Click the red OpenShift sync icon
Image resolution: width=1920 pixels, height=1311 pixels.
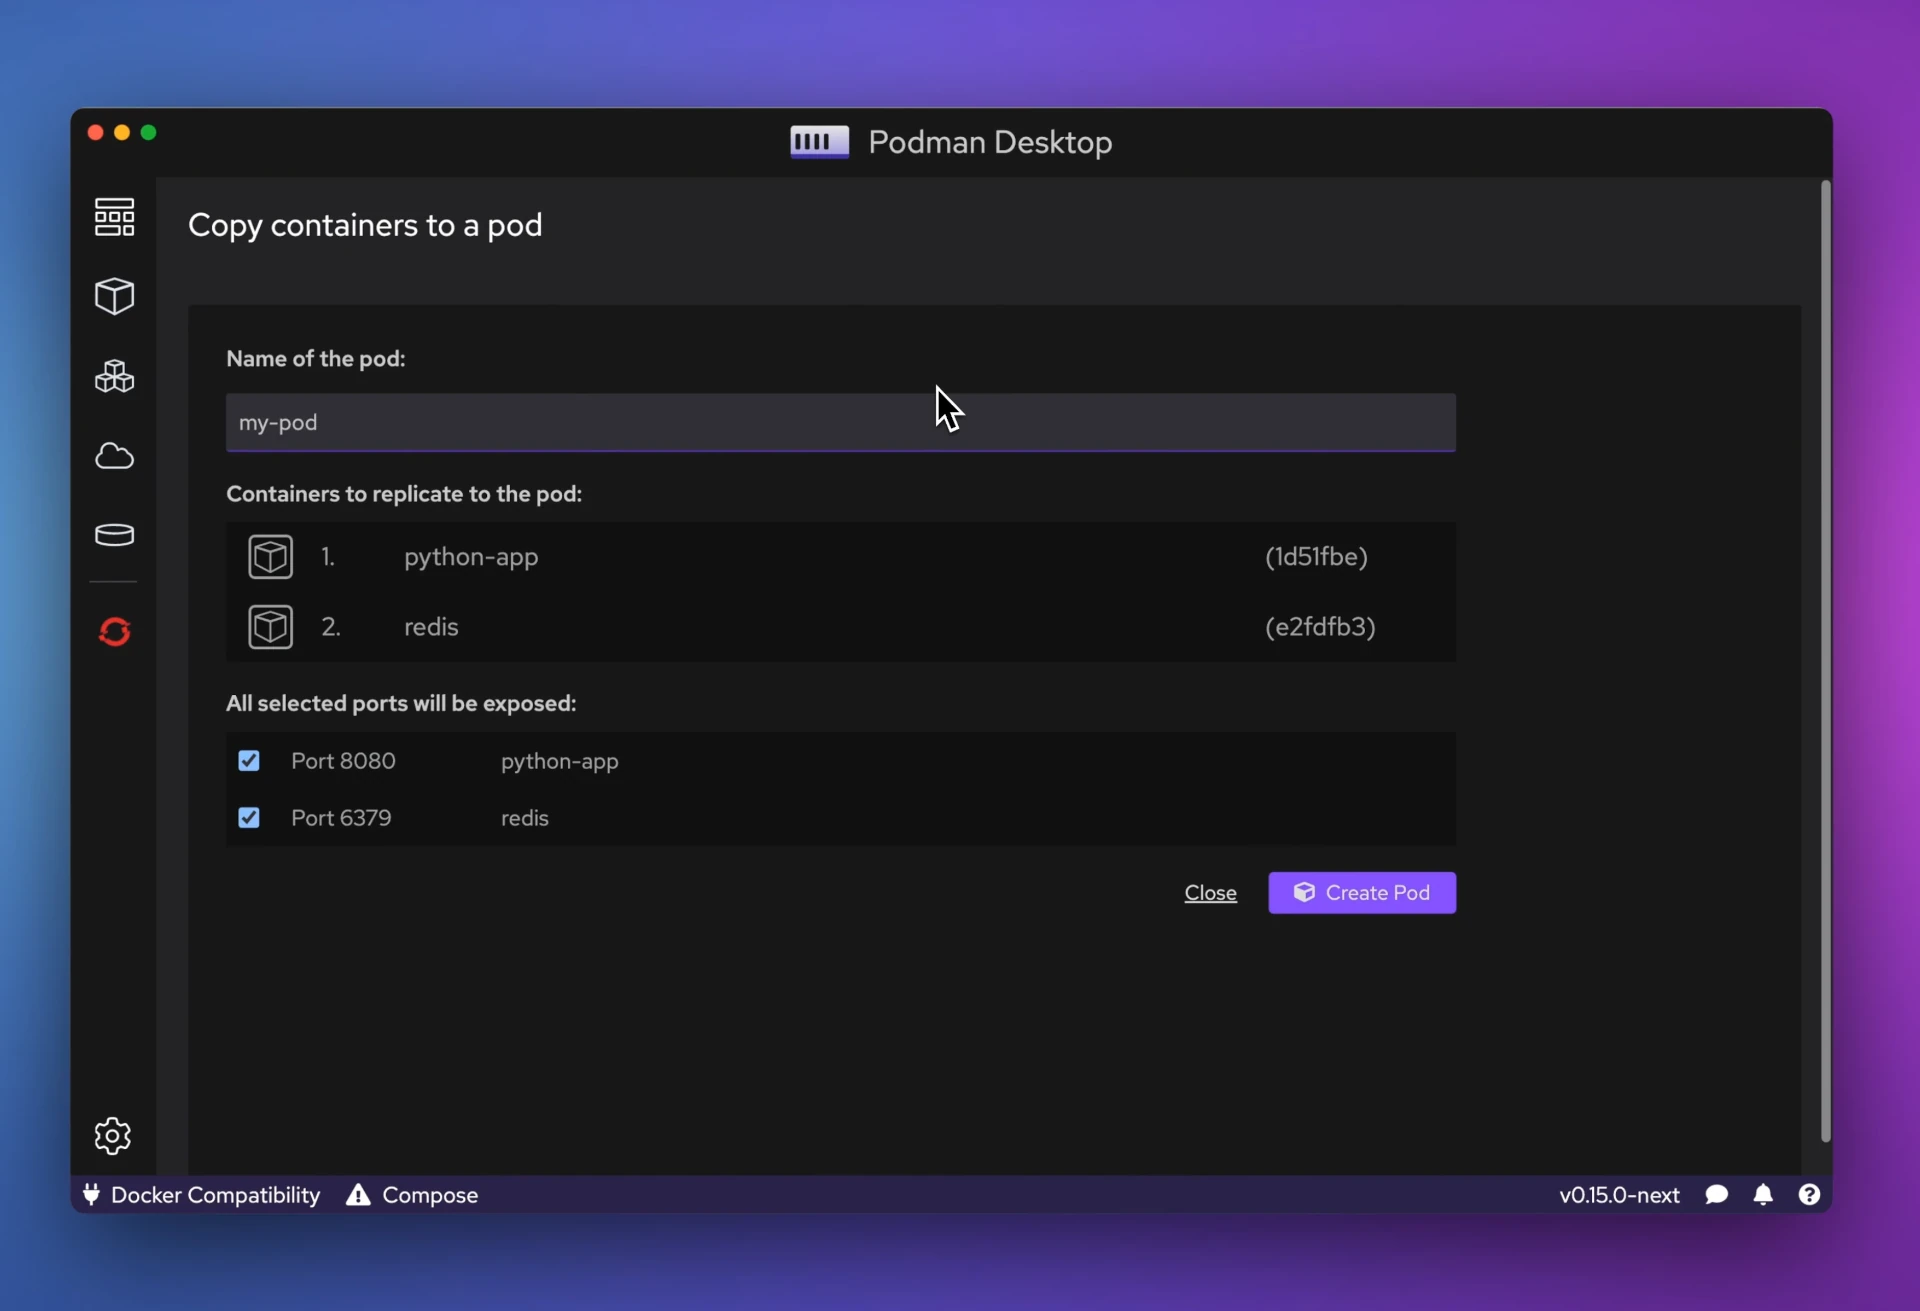pyautogui.click(x=114, y=632)
